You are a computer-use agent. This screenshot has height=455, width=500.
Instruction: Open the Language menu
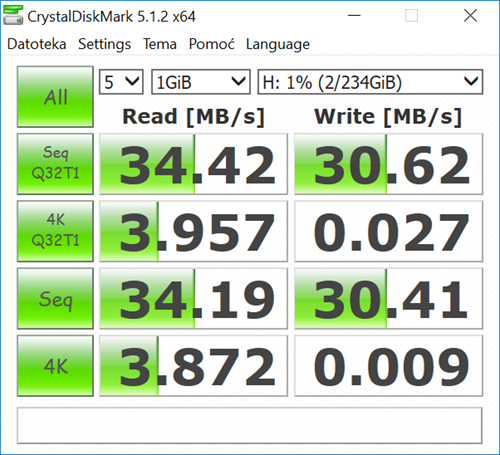(x=278, y=44)
